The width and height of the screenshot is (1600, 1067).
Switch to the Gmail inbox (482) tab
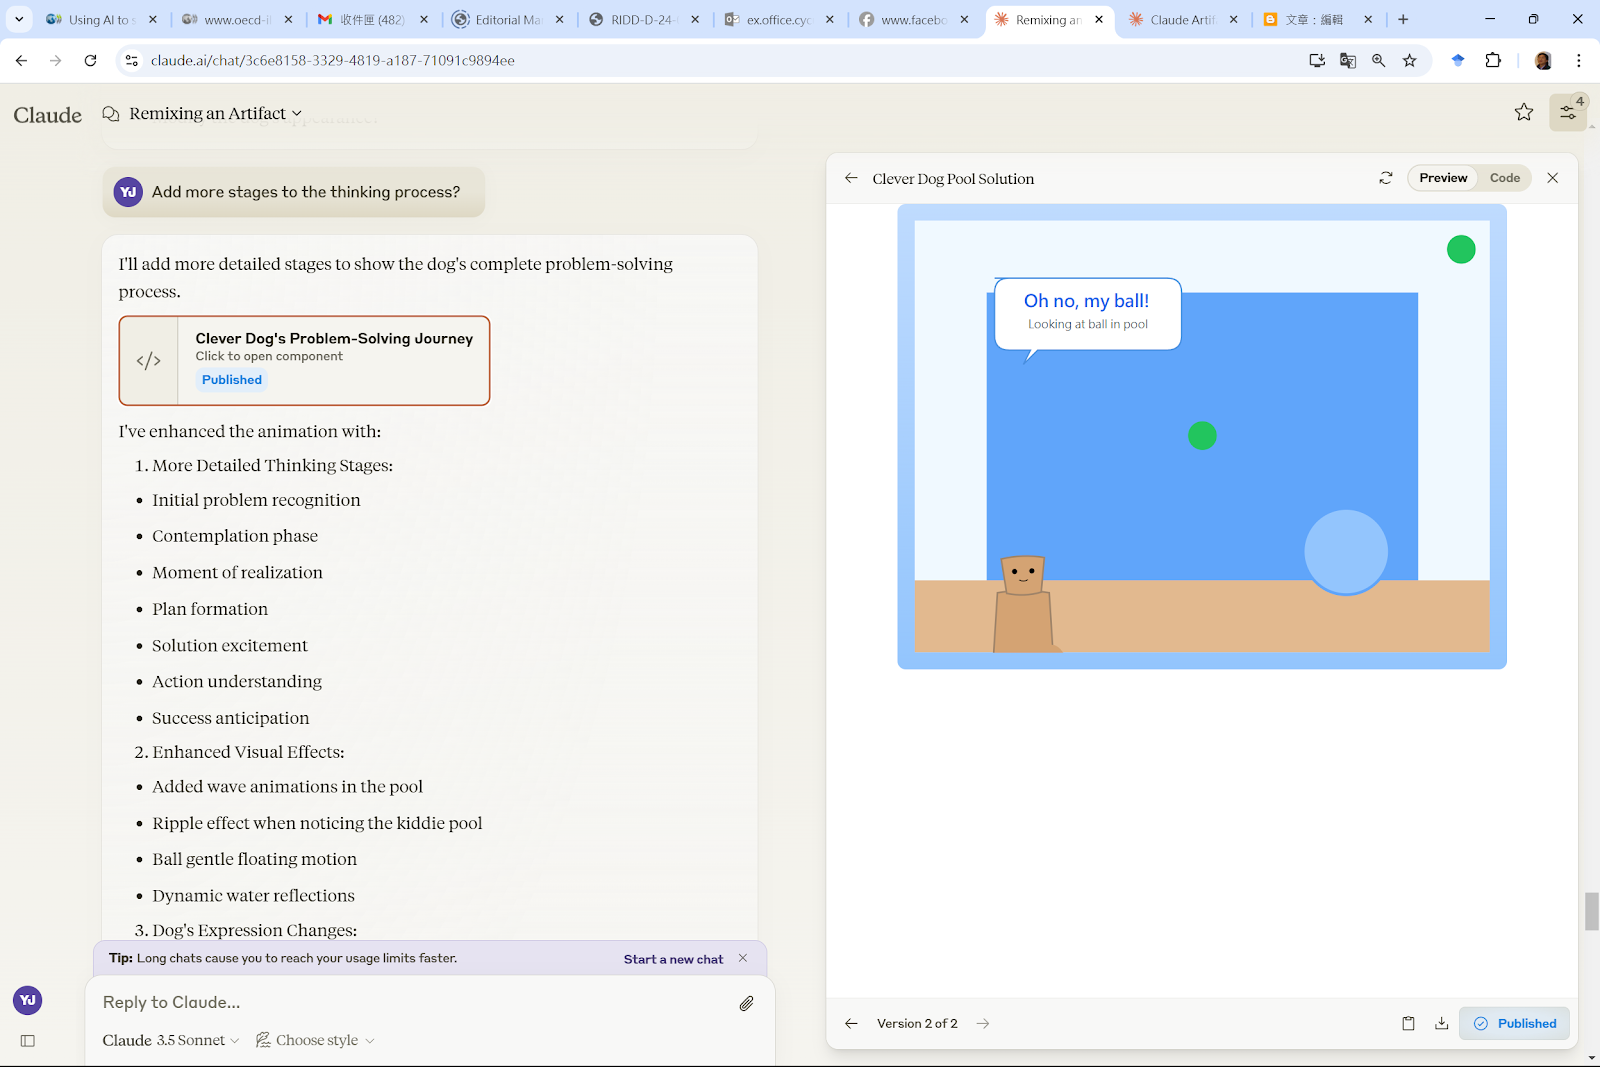tap(372, 19)
